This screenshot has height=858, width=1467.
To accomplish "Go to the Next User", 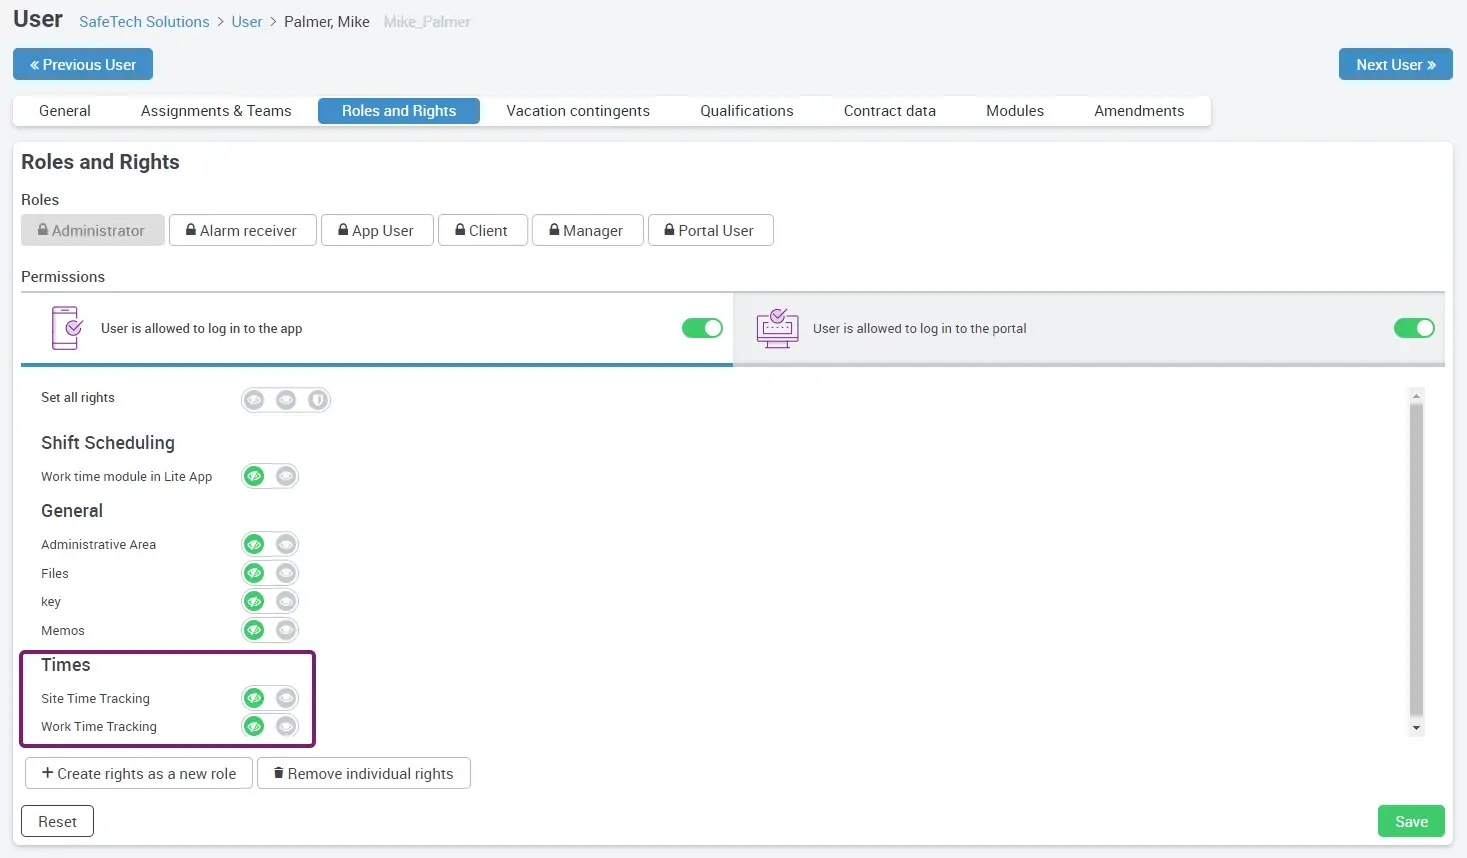I will (x=1395, y=65).
